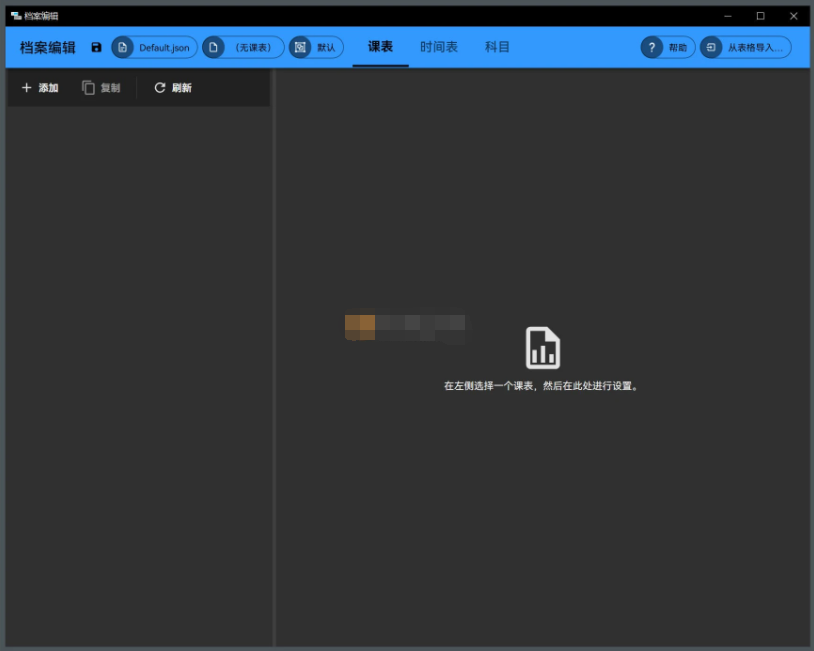Switch to the 科目 tab
814x651 pixels.
[497, 46]
